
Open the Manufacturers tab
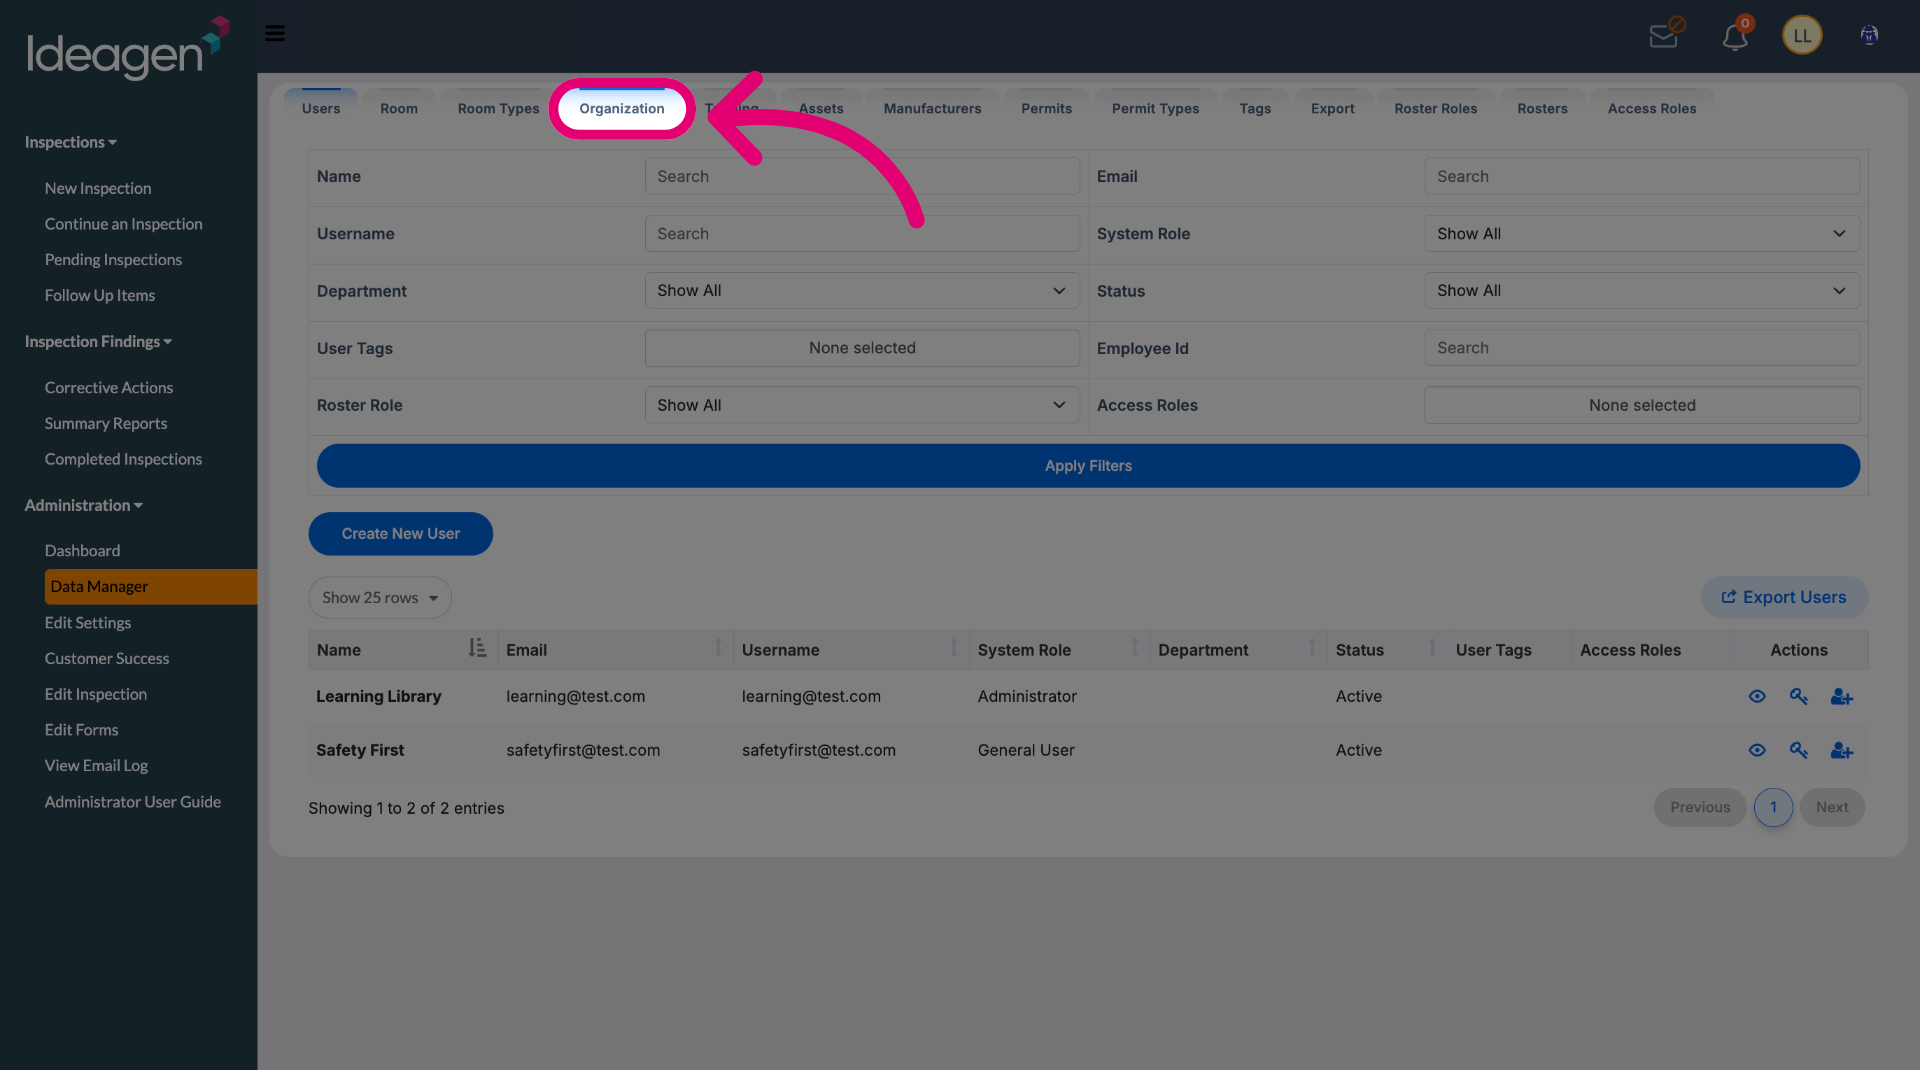(932, 109)
